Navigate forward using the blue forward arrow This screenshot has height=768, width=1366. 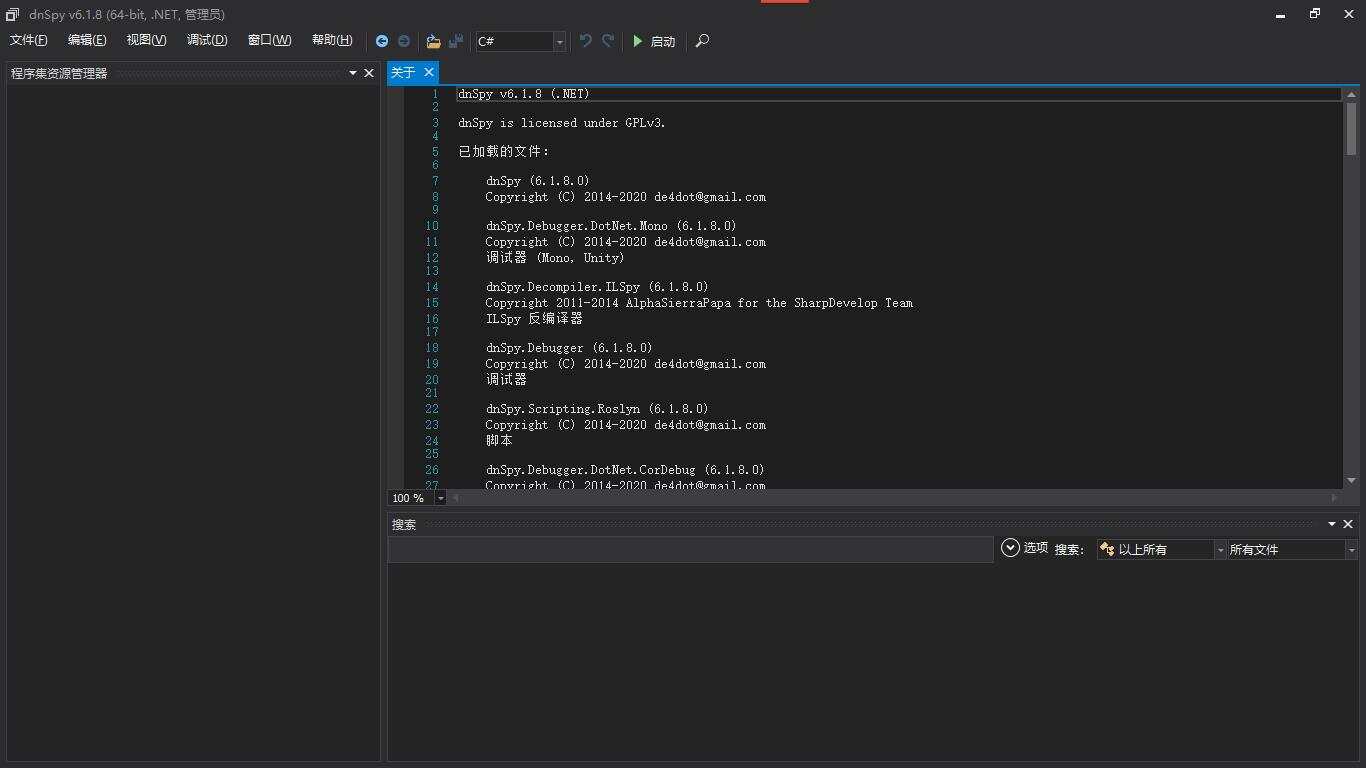pos(404,41)
